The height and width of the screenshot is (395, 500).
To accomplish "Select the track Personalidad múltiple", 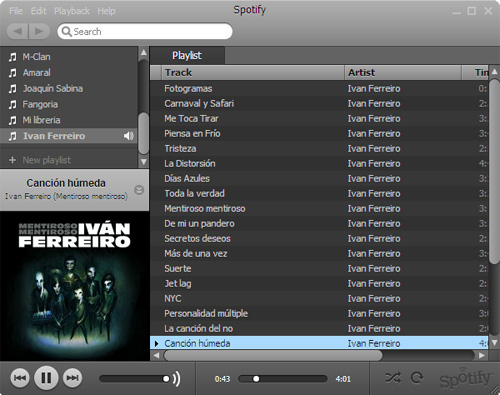I will point(319,314).
